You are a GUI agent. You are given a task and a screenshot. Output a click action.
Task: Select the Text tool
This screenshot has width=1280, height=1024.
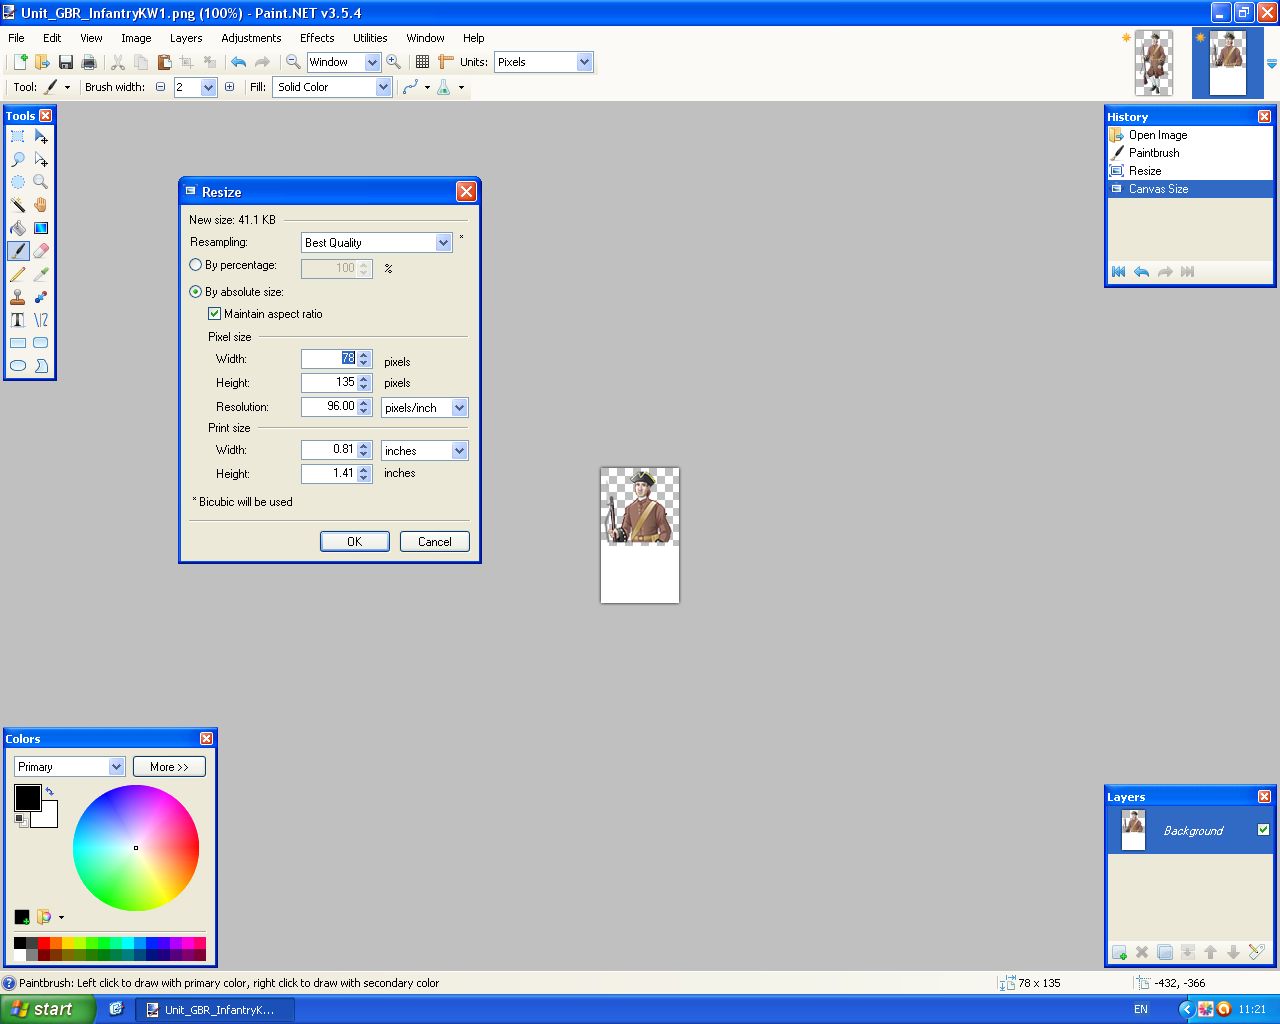[18, 320]
